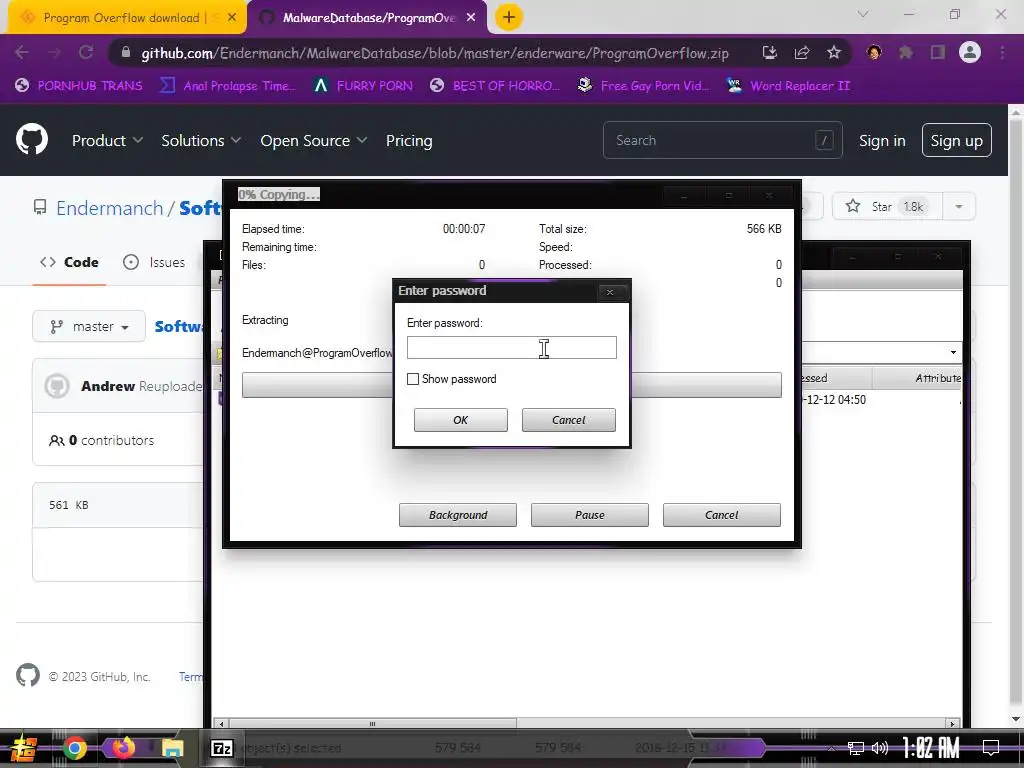Open the Pricing page

click(409, 140)
